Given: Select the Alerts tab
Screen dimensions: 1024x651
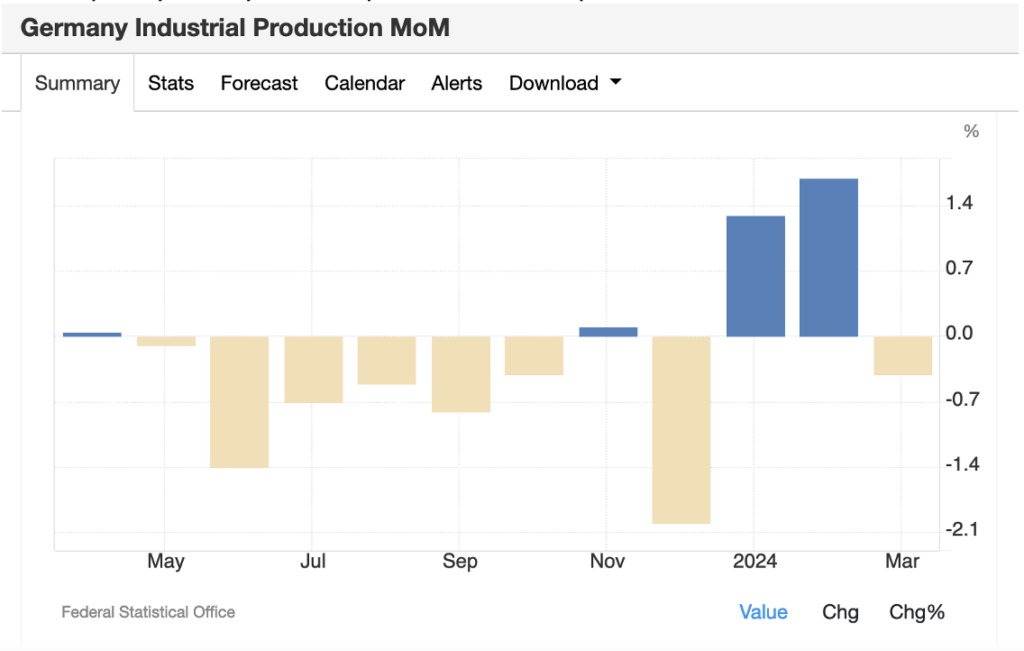Looking at the screenshot, I should click(456, 84).
